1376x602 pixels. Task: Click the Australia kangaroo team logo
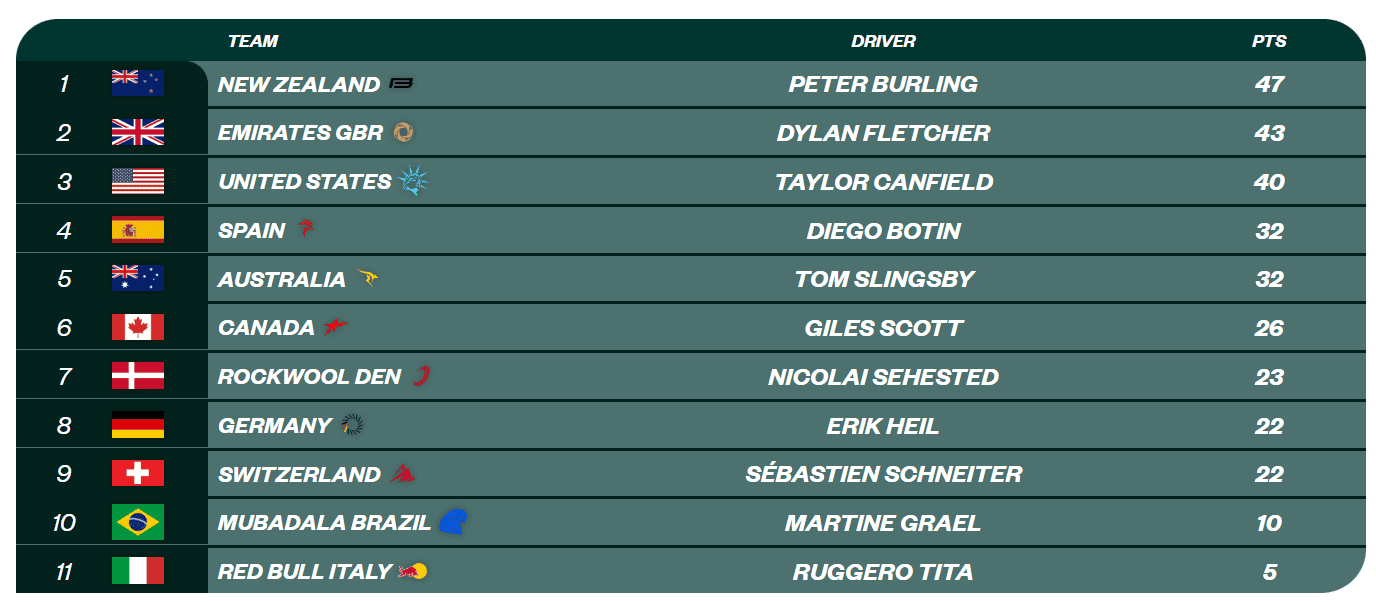point(367,279)
